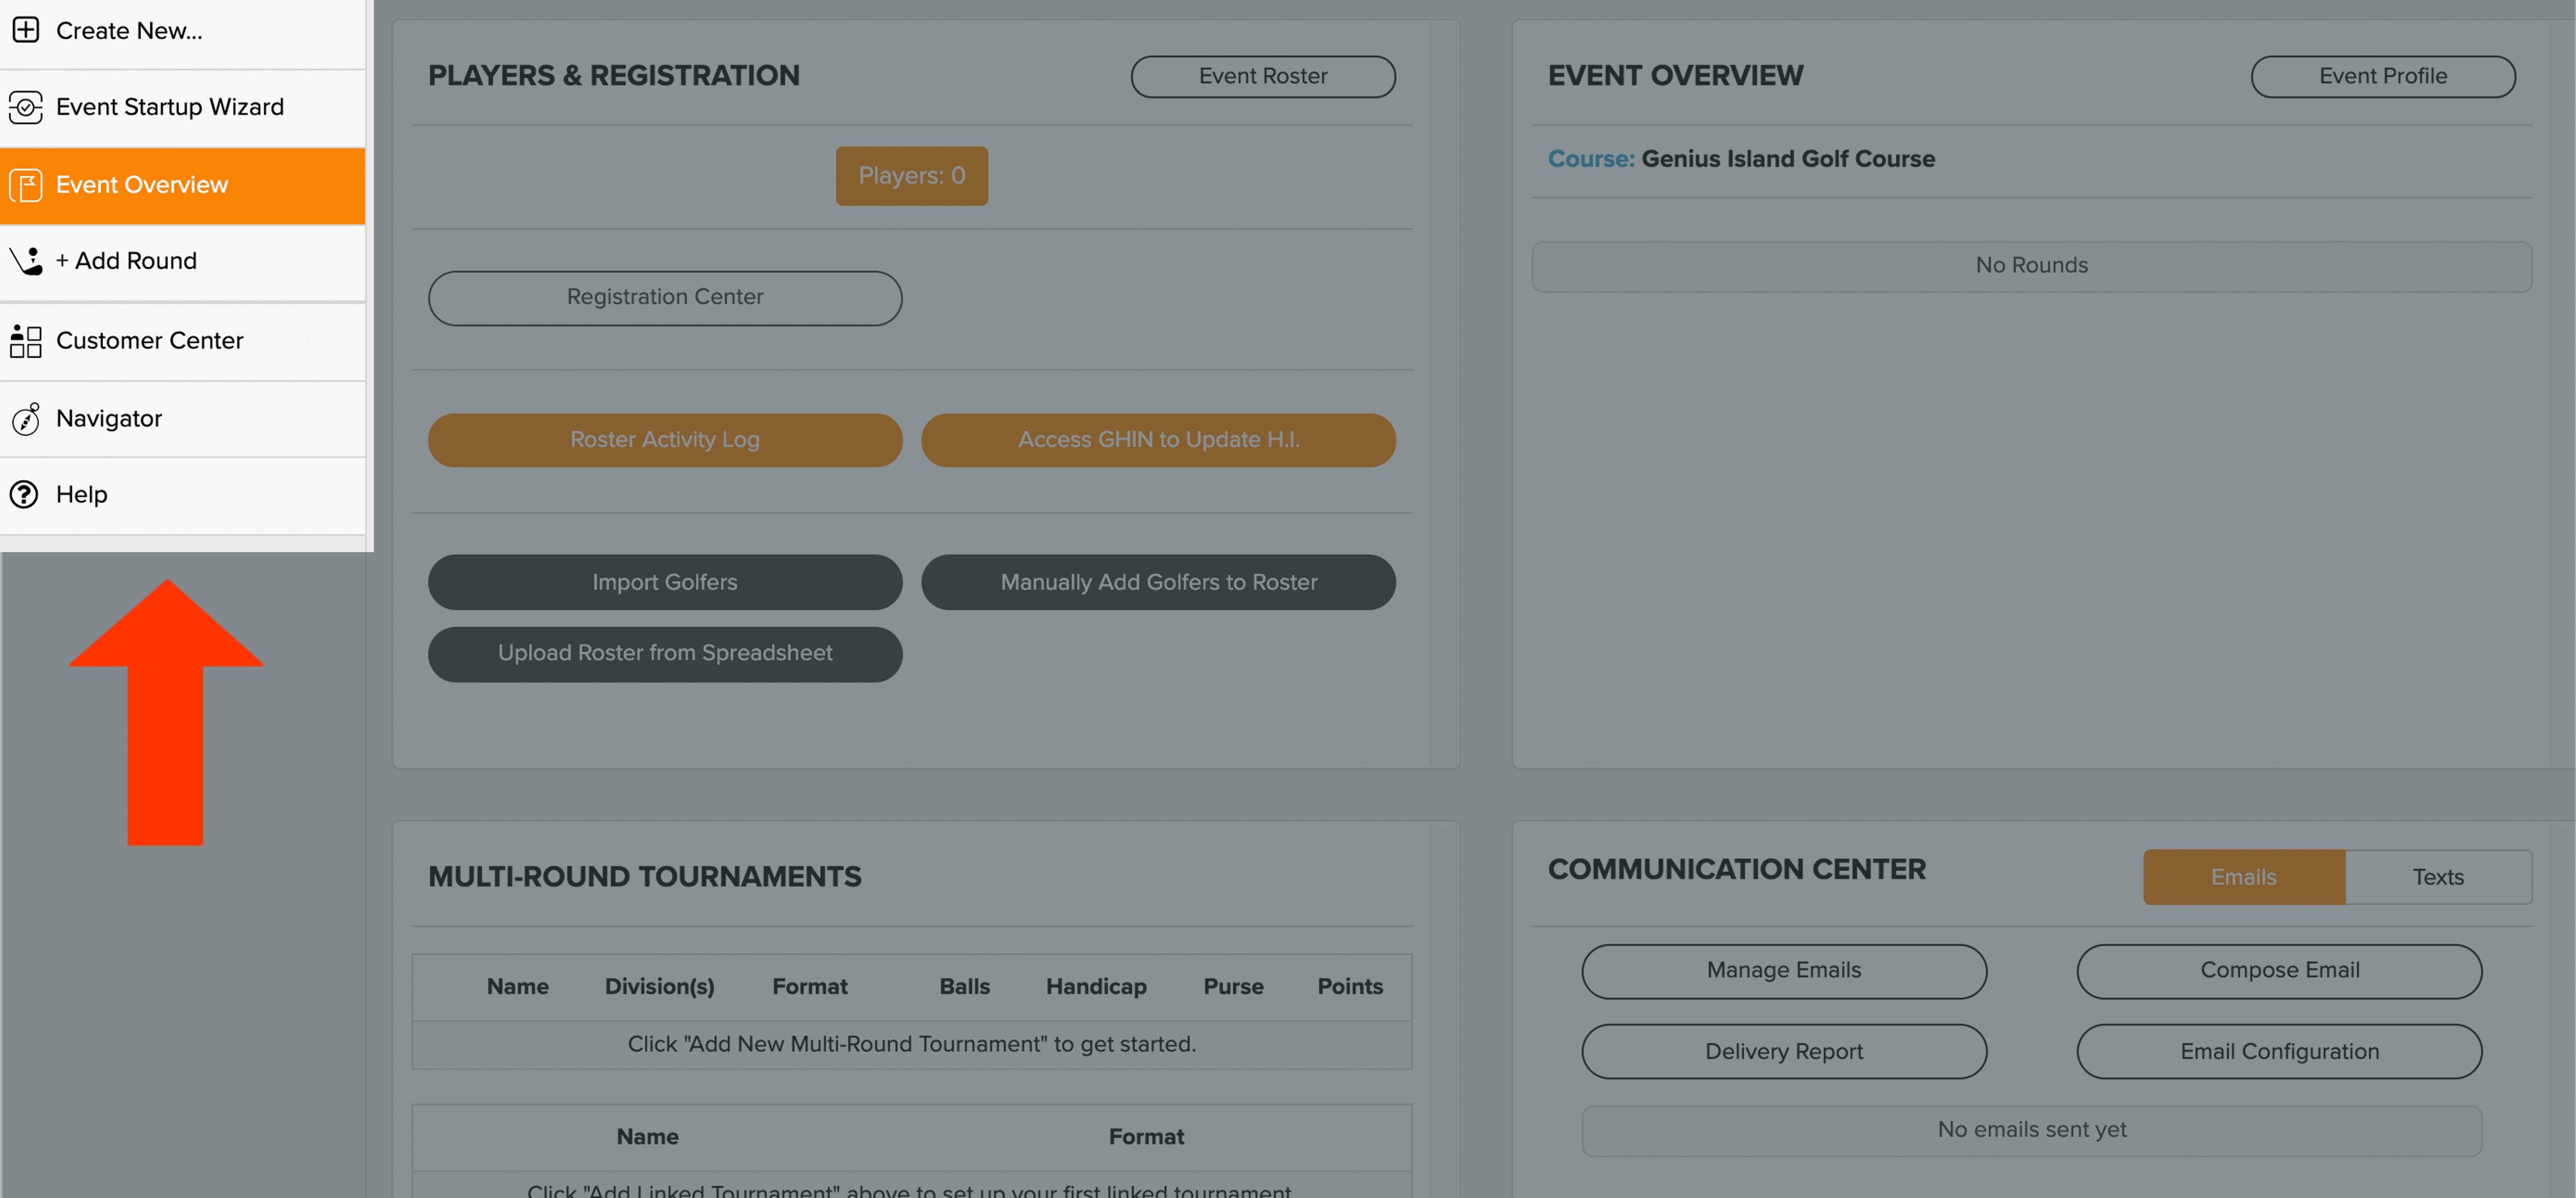Click the Event Overview flag icon

[26, 185]
